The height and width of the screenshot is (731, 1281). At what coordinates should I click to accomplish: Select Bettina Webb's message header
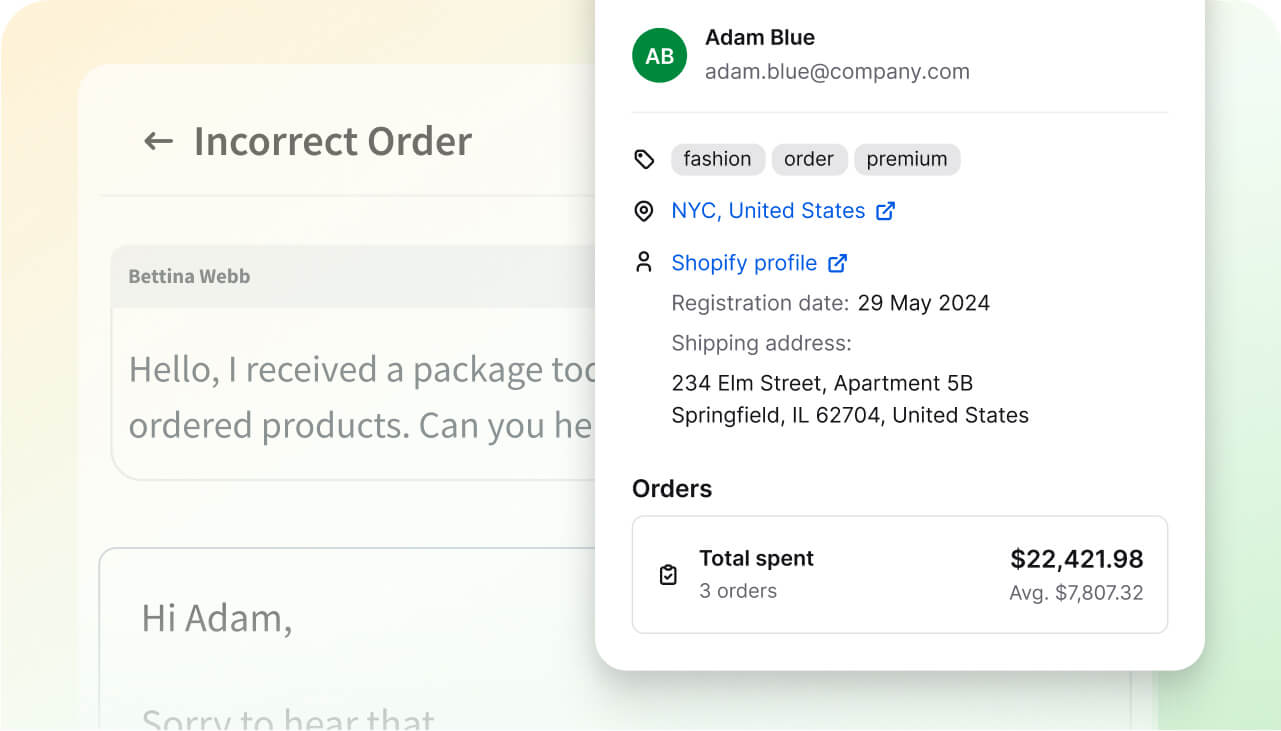pos(188,276)
